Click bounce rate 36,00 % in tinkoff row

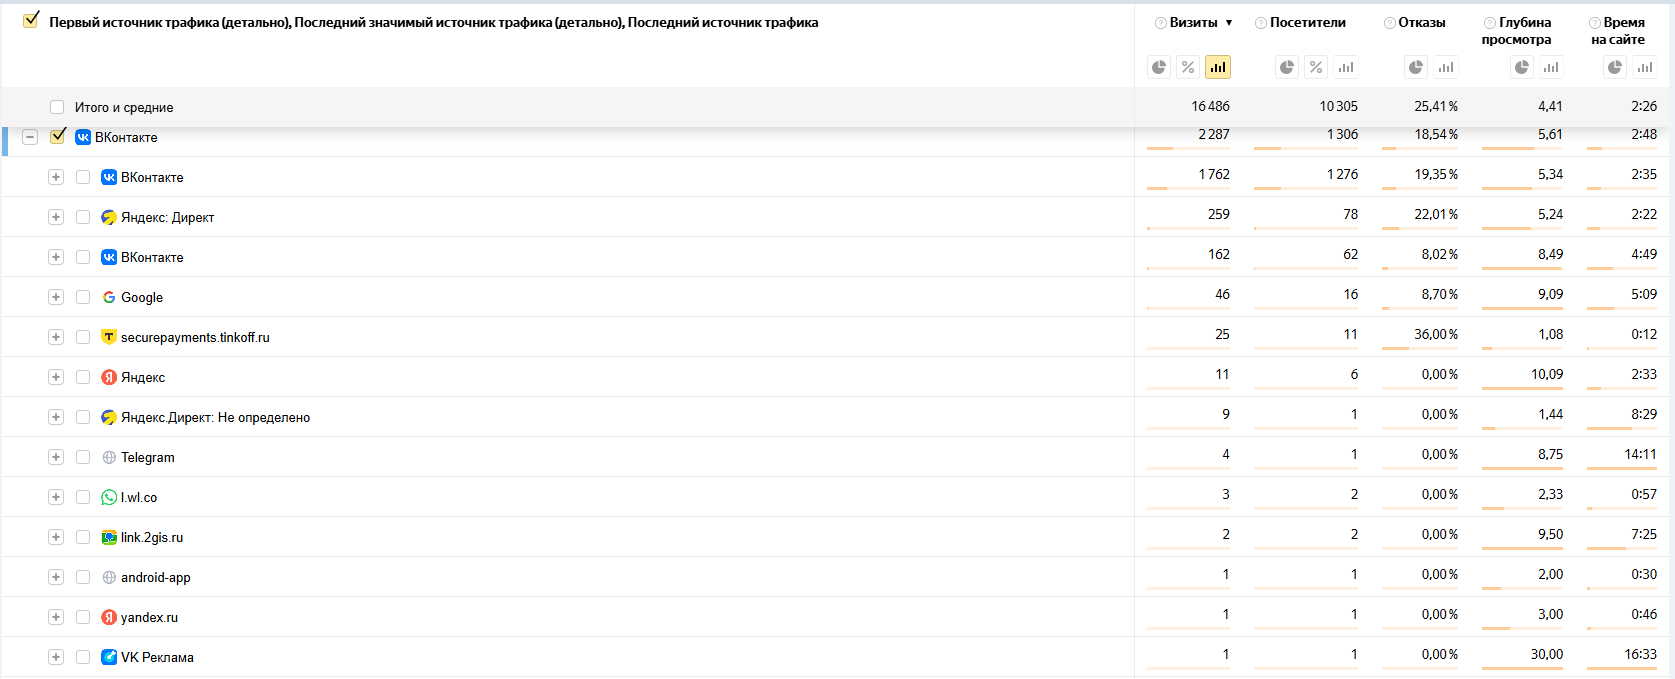pyautogui.click(x=1436, y=334)
